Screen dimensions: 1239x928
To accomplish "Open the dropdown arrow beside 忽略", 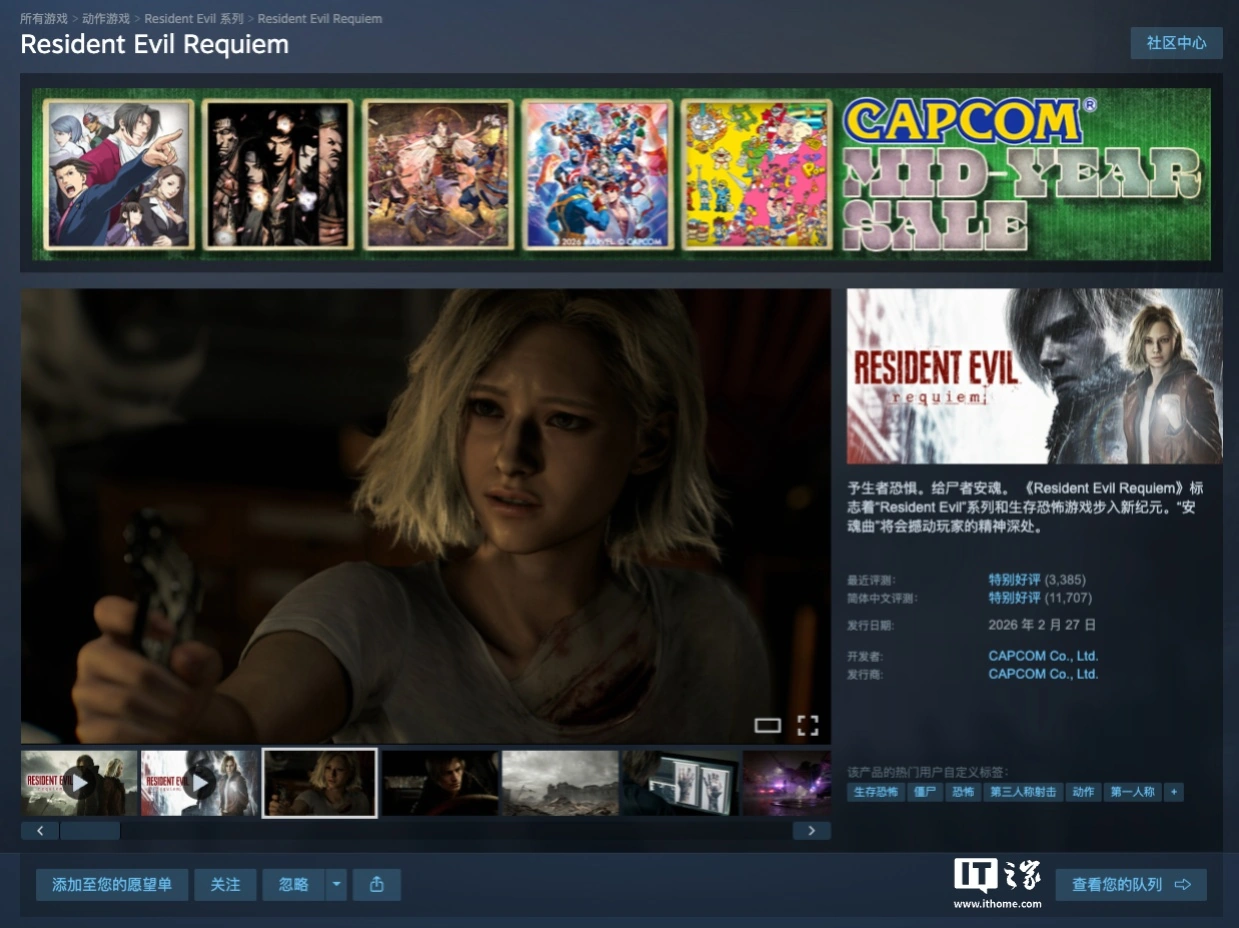I will (336, 884).
